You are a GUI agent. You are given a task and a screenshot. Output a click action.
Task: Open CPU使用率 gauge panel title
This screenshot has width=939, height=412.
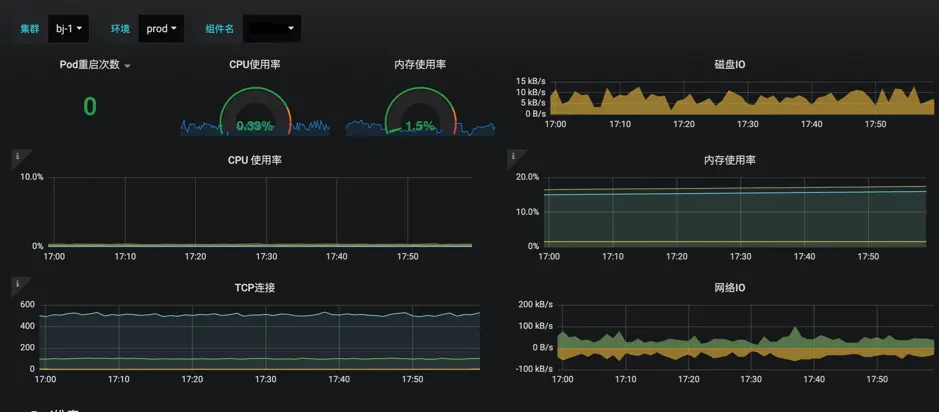tap(255, 65)
